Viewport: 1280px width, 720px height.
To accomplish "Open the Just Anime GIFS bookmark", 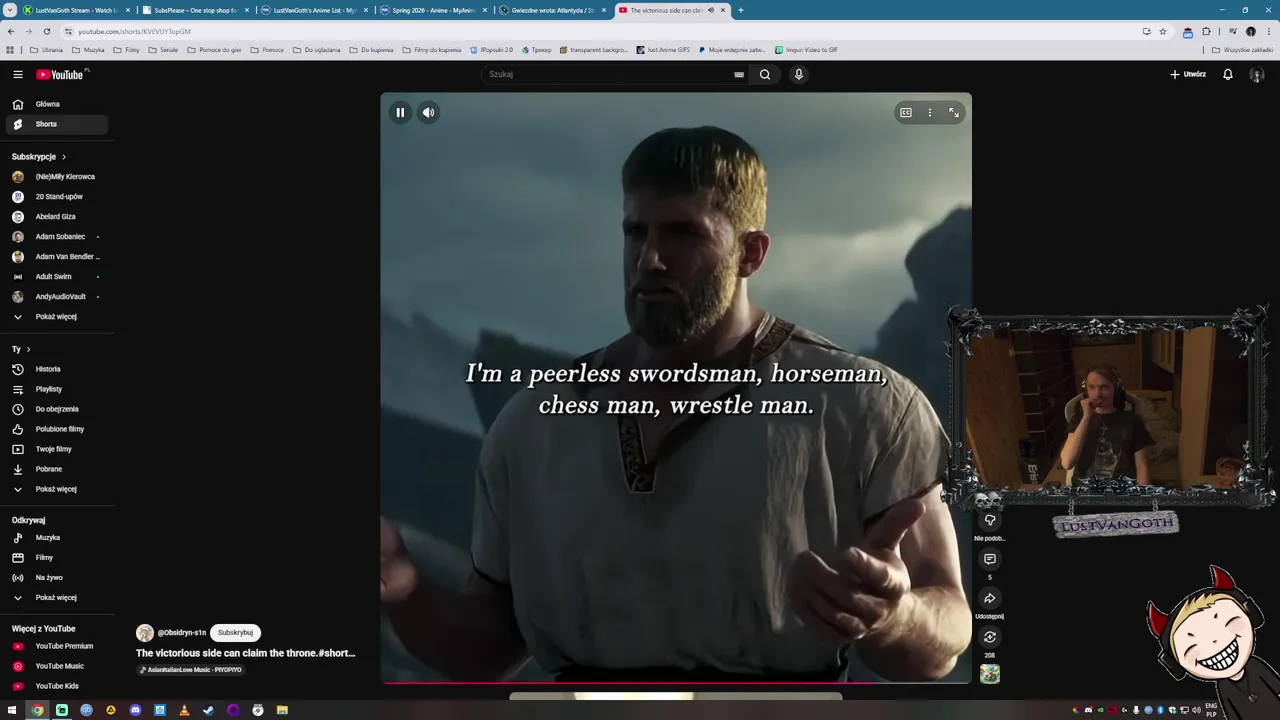I will pyautogui.click(x=663, y=50).
